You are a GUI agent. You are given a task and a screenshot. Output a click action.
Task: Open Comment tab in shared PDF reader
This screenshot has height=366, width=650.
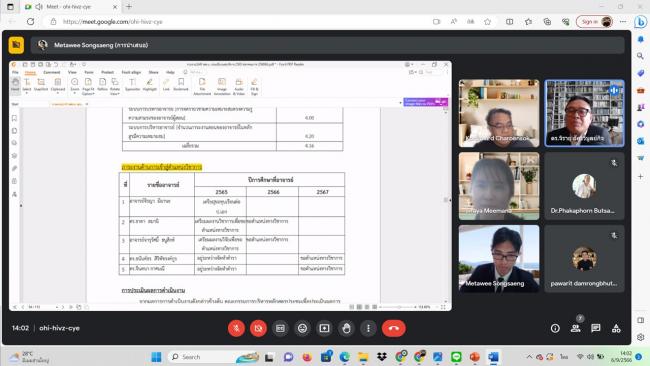(x=52, y=72)
